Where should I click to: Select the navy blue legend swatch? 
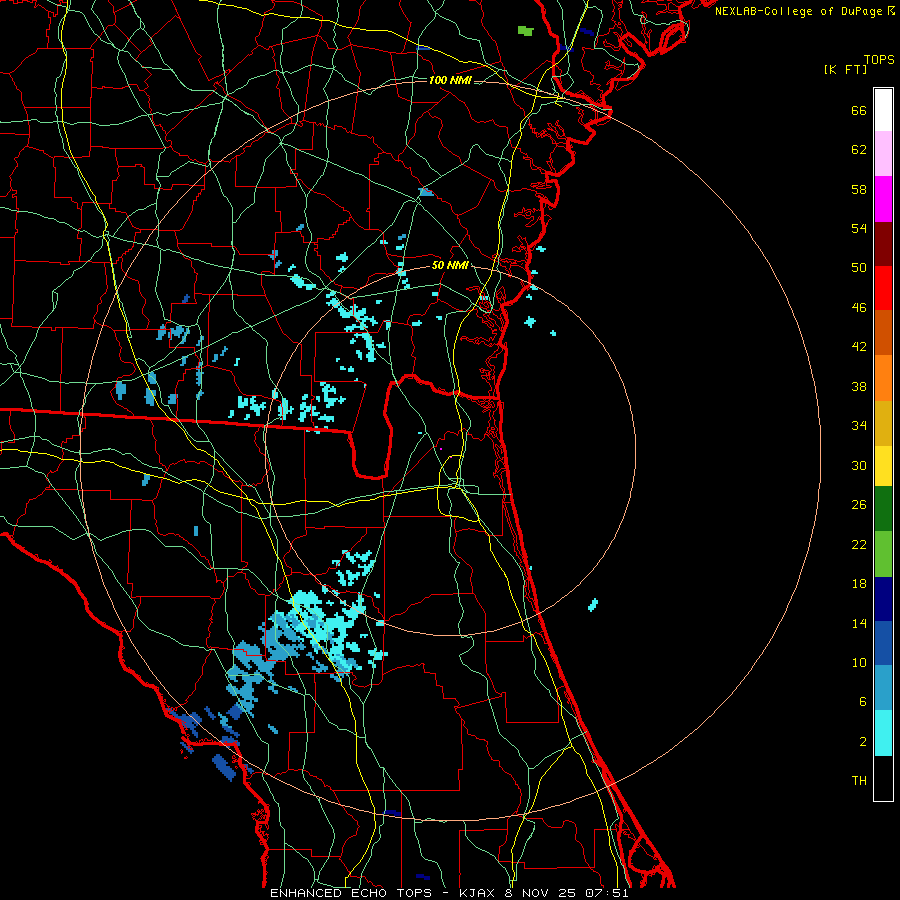tap(883, 599)
